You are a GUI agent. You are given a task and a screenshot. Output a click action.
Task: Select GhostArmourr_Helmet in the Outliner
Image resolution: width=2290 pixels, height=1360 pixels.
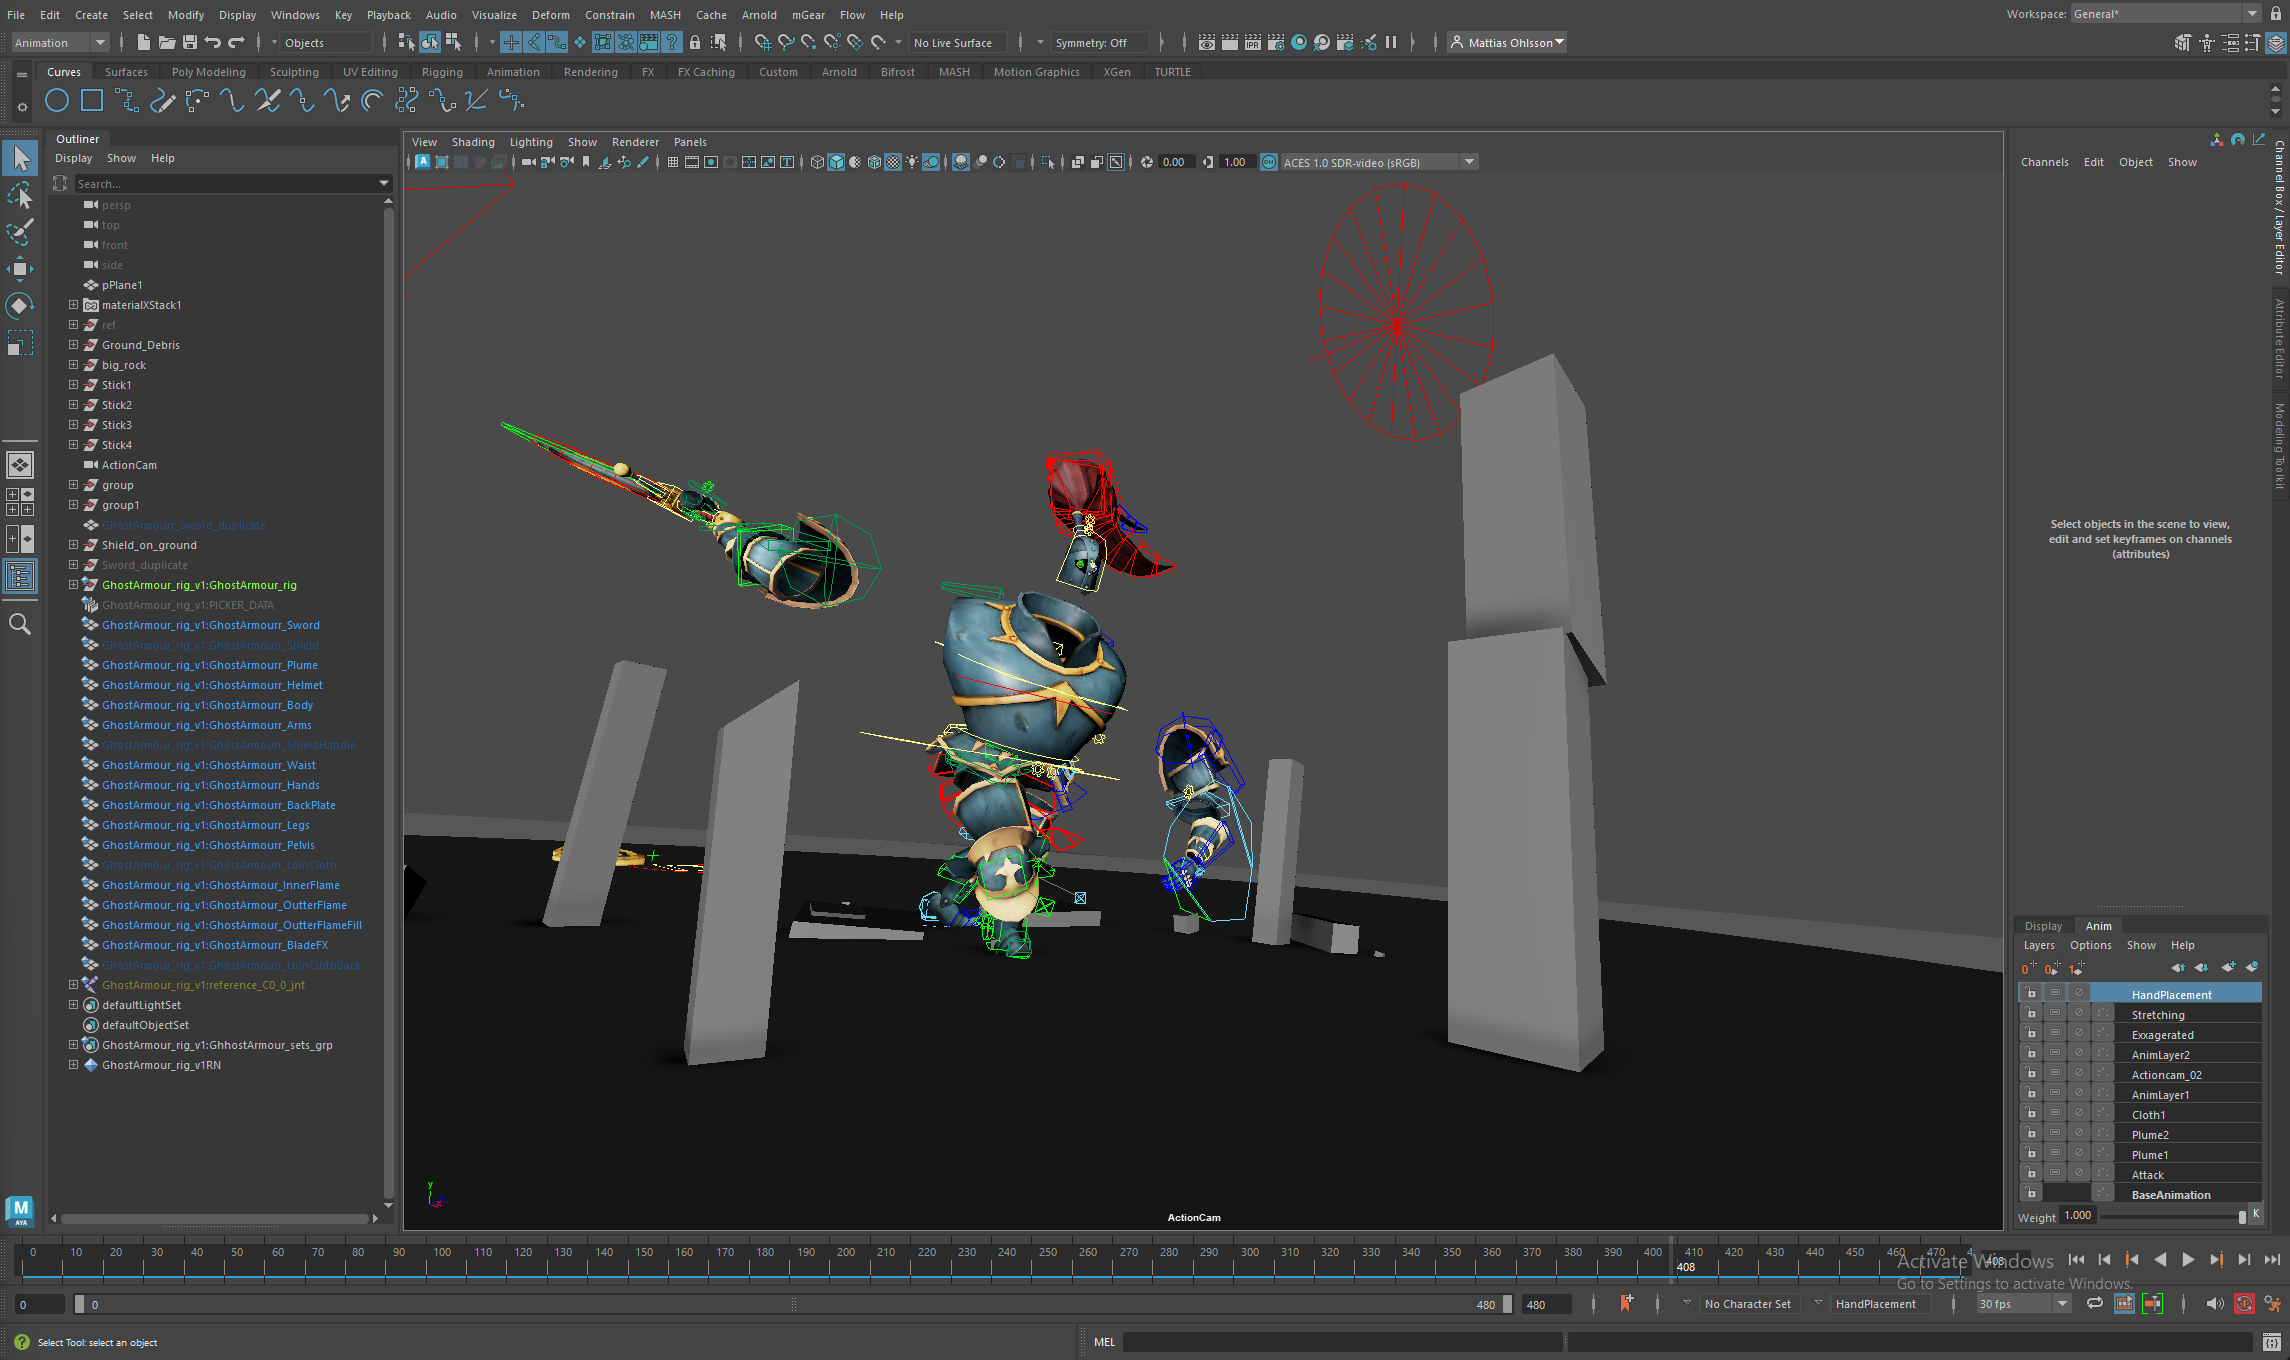coord(212,685)
